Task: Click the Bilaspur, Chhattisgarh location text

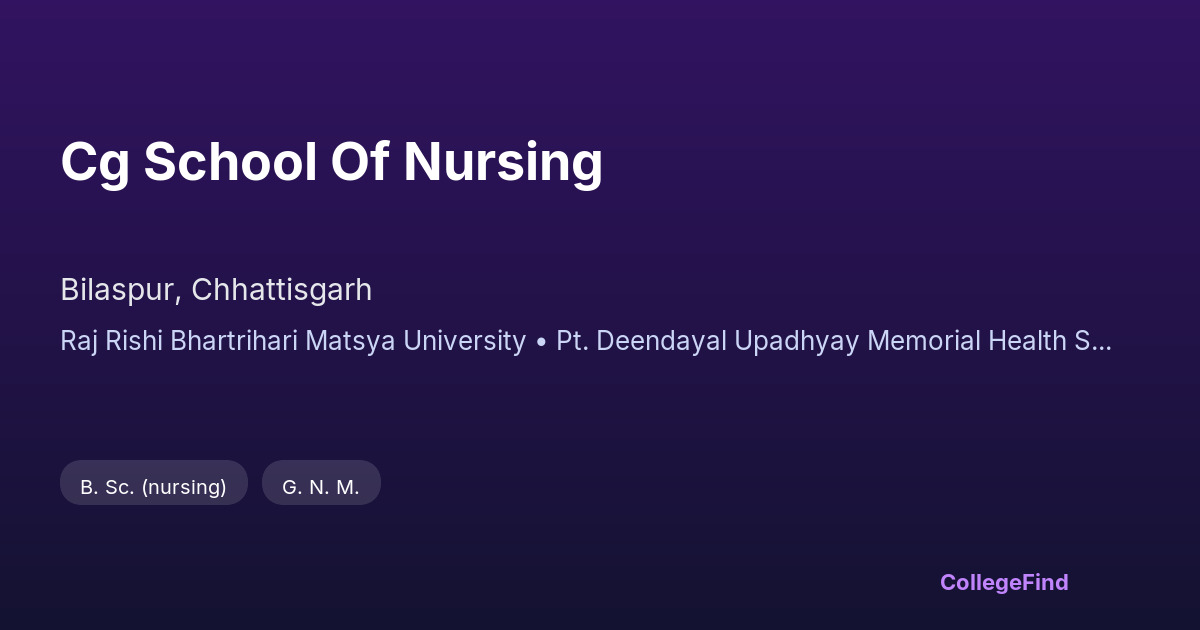Action: [216, 290]
